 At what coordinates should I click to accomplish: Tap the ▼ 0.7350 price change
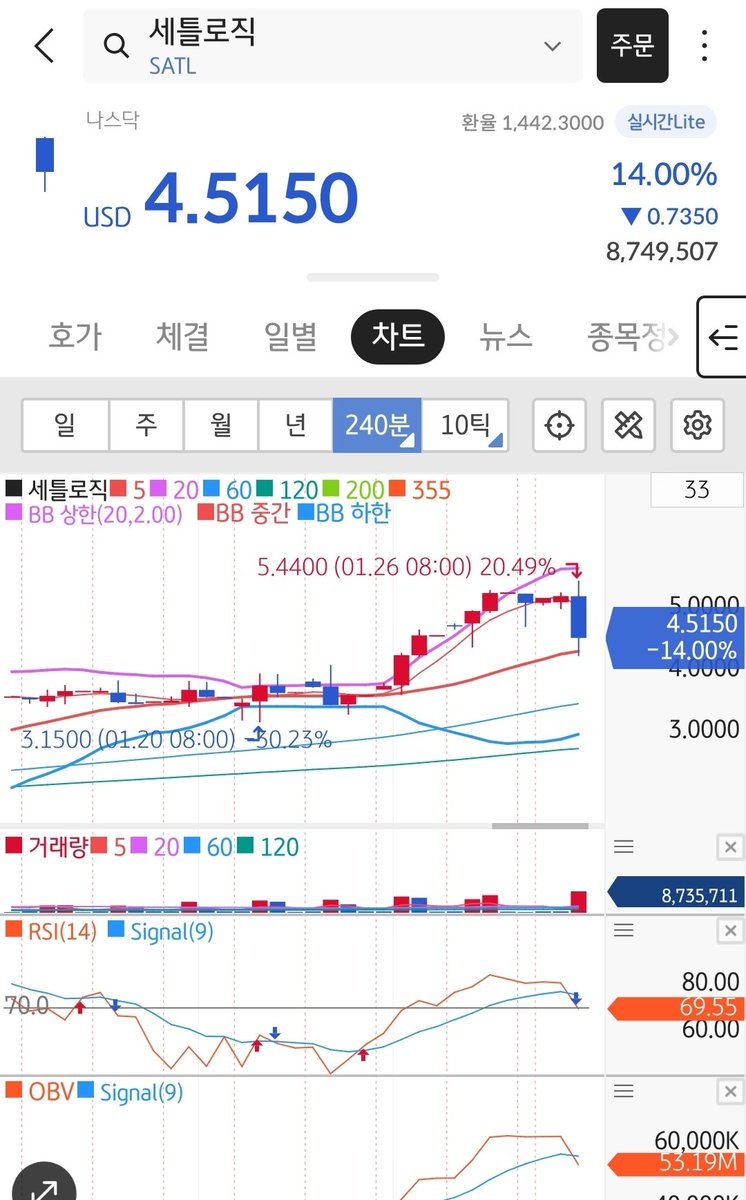point(669,216)
